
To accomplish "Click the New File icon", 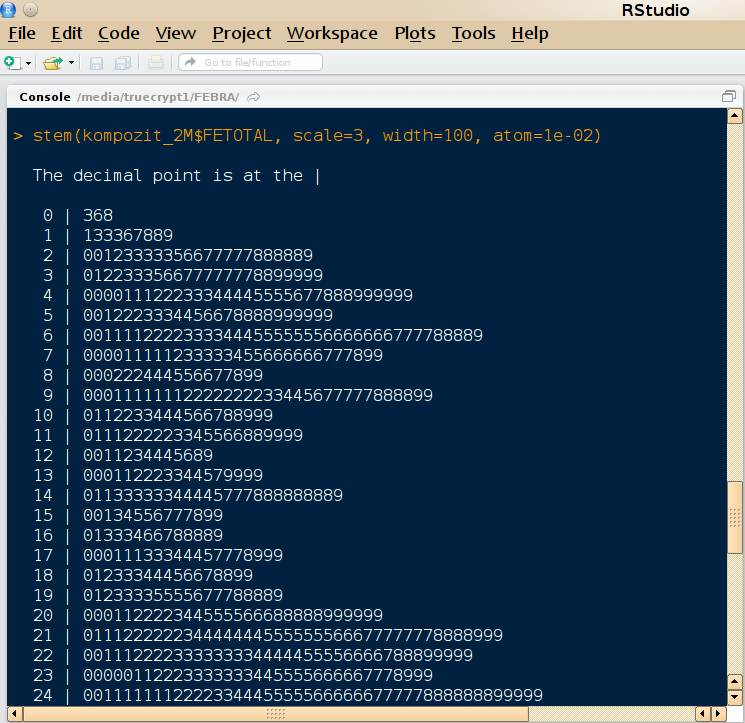I will [x=13, y=63].
